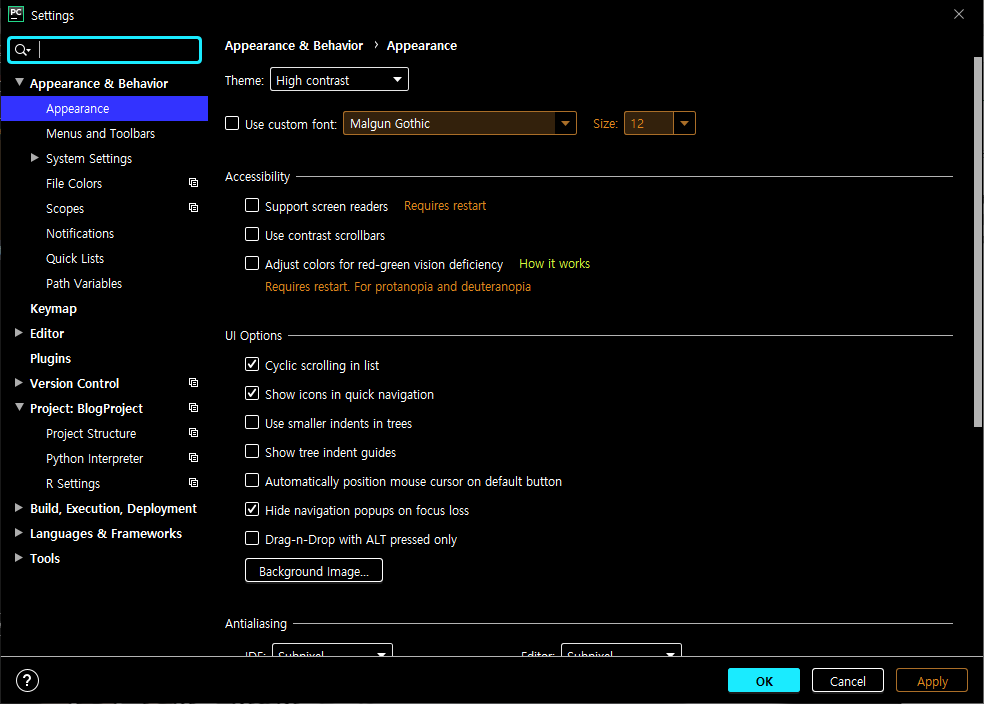Click project-level icon next to File Colors
984x704 pixels.
pos(193,183)
